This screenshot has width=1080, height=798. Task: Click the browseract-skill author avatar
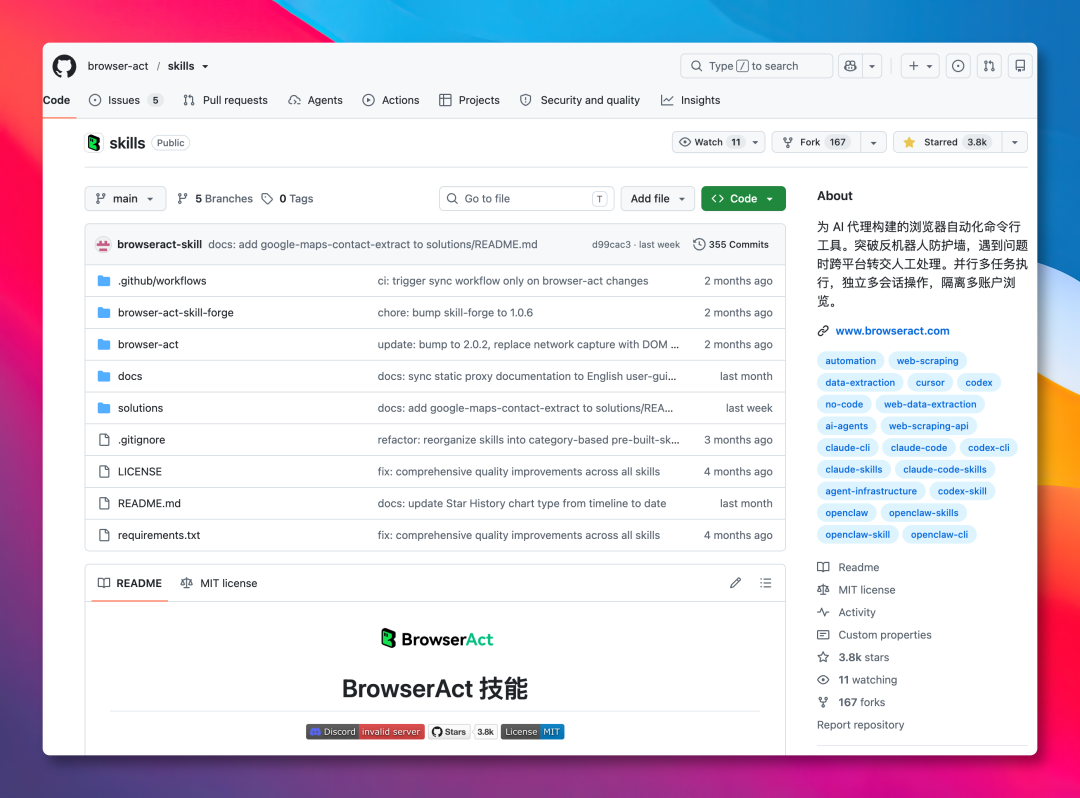(103, 244)
